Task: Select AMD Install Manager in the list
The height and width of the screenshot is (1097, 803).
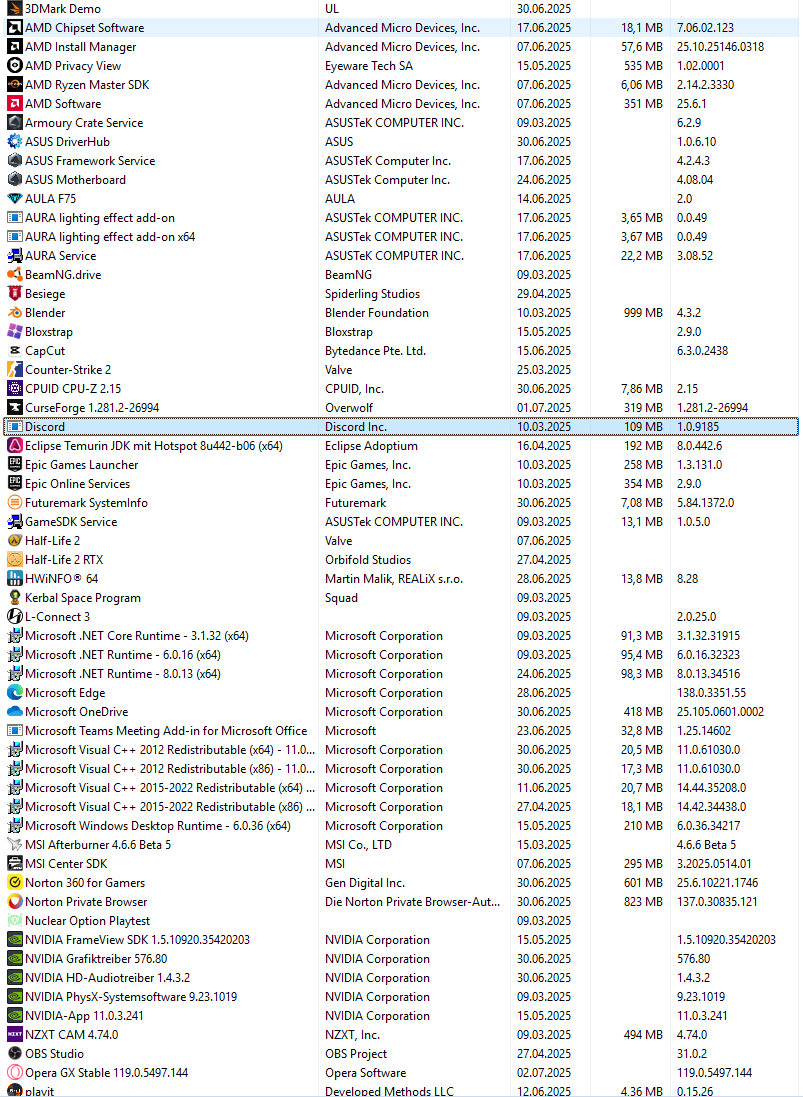Action: (80, 47)
